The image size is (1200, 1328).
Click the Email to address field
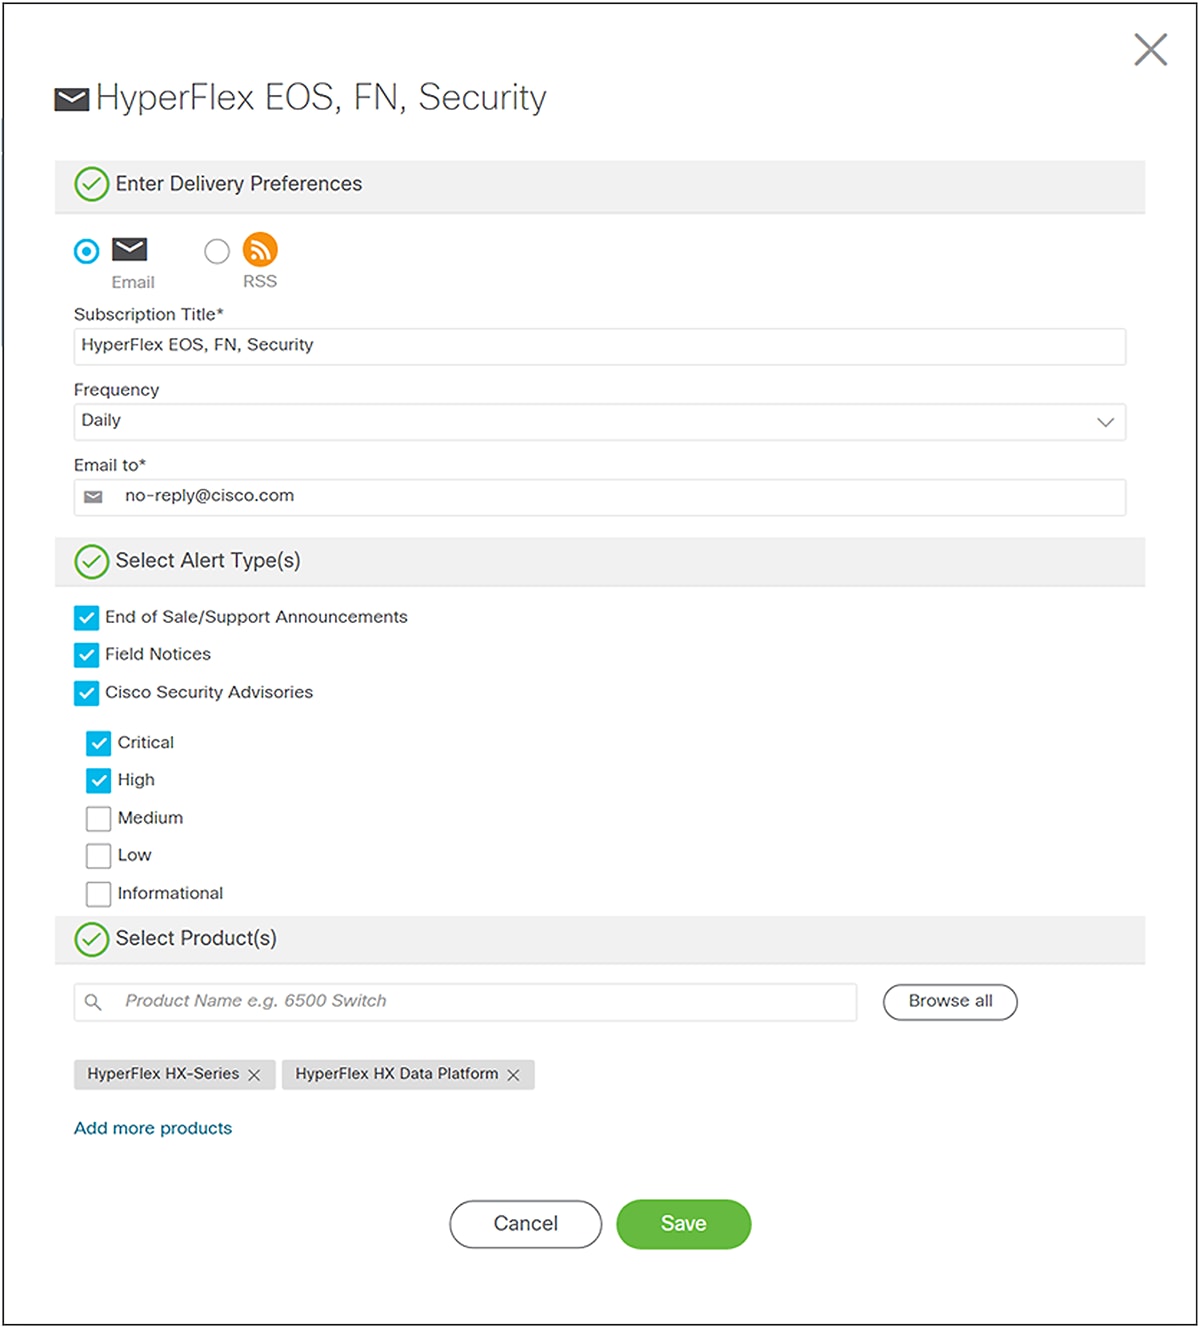[600, 497]
